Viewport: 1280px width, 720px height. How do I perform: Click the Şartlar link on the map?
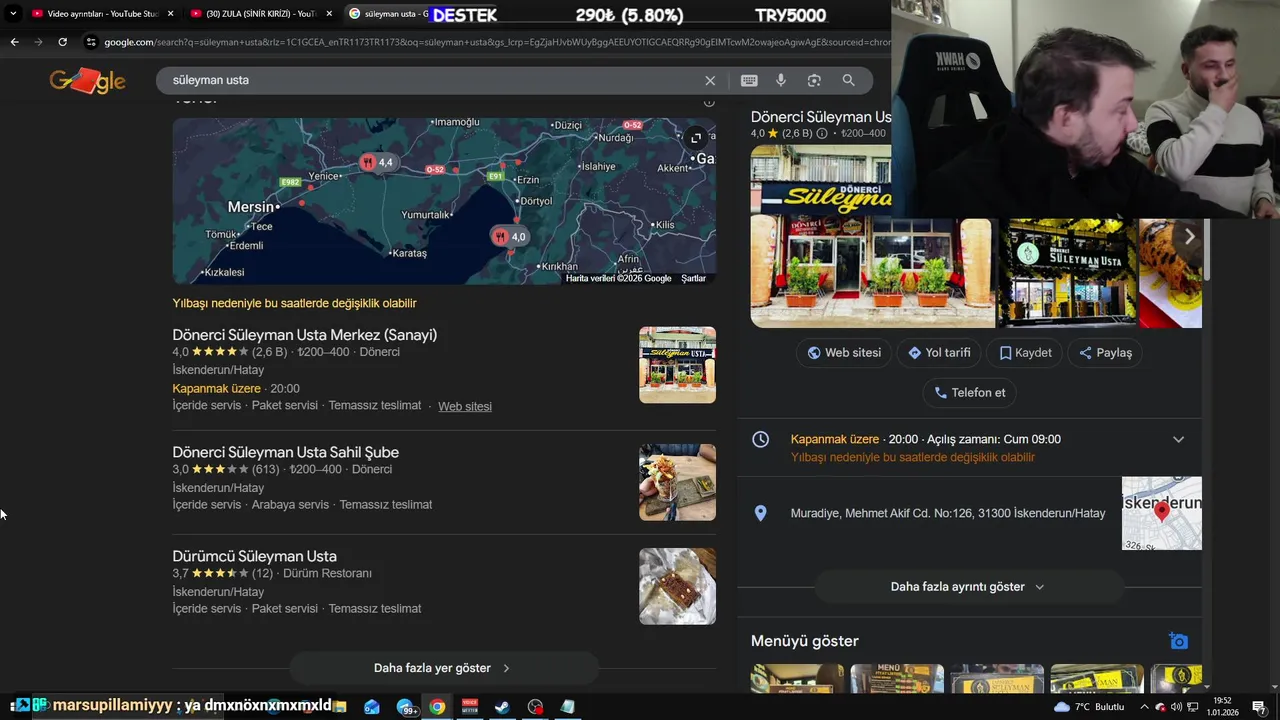[x=693, y=279]
